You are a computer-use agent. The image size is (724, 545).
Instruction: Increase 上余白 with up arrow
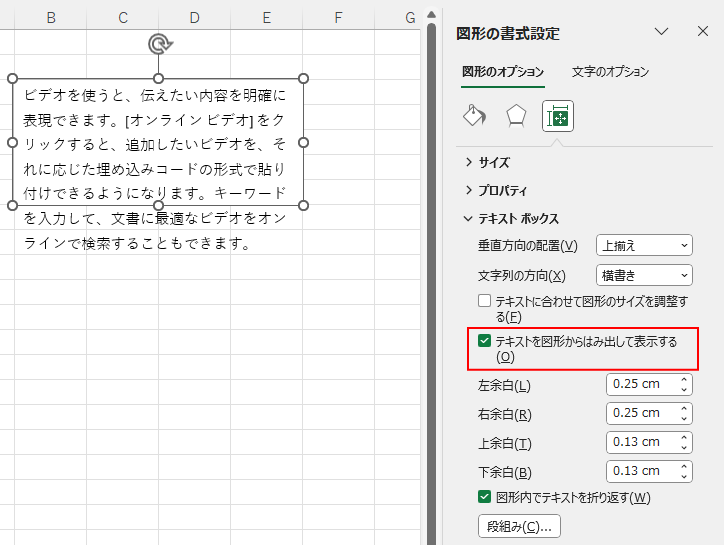(684, 437)
